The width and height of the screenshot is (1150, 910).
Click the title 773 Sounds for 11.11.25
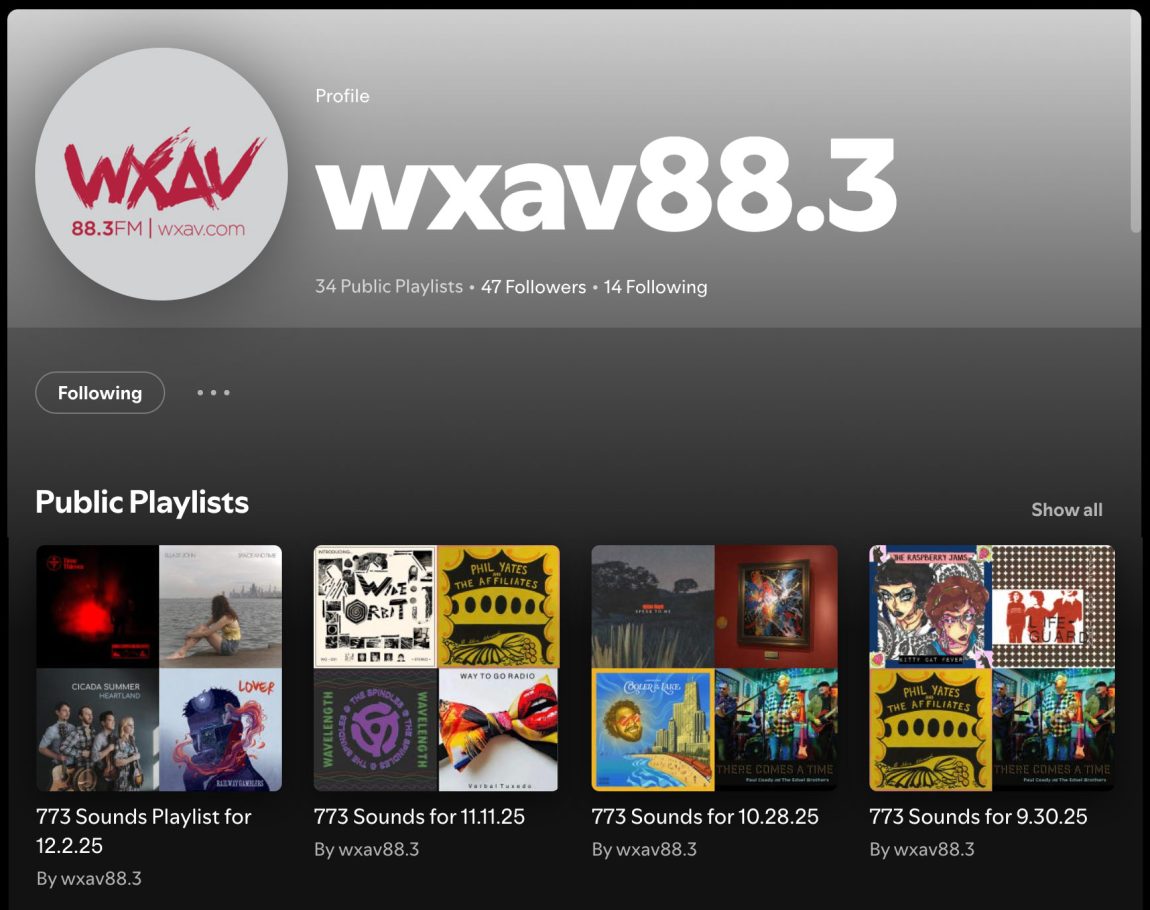419,817
